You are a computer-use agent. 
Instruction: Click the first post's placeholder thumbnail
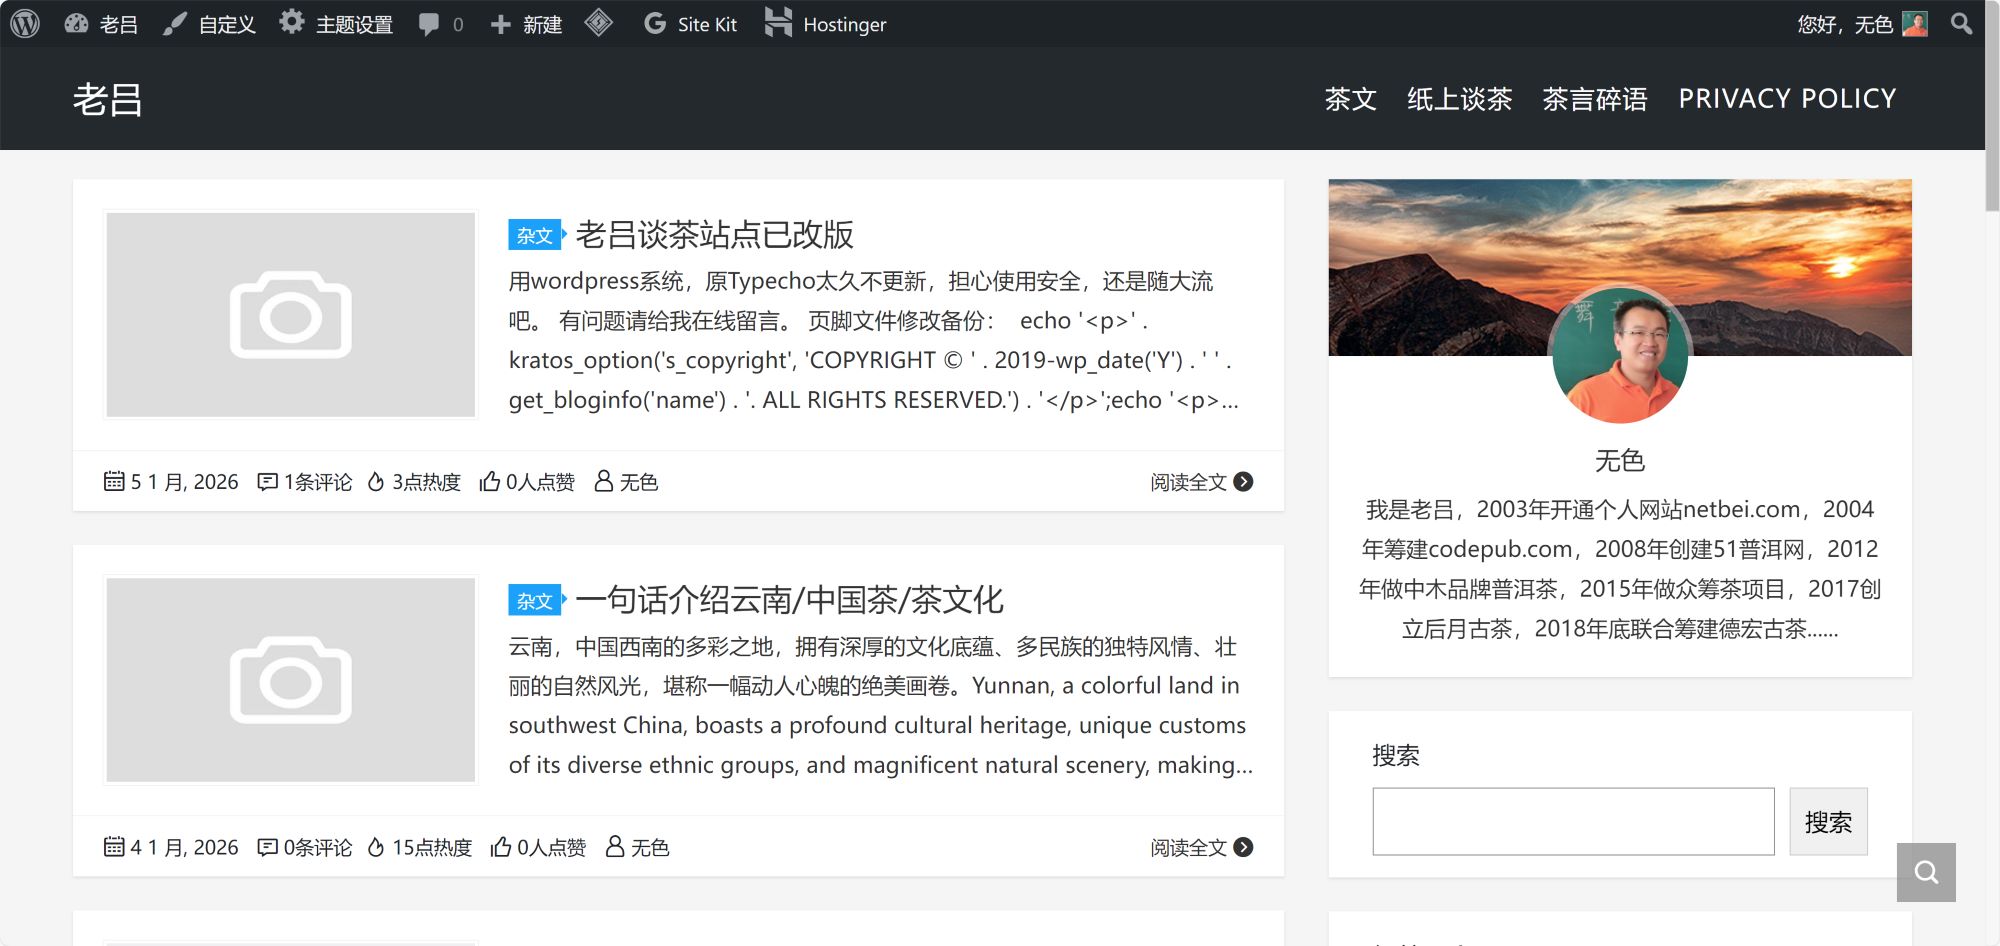290,314
